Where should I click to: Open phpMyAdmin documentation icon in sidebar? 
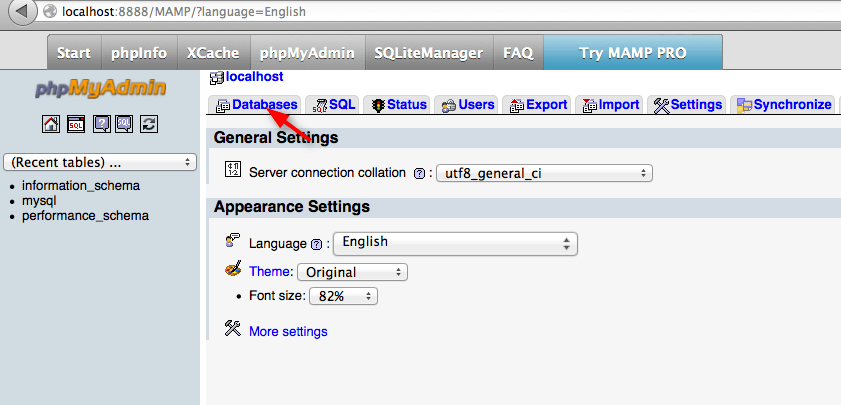(102, 124)
